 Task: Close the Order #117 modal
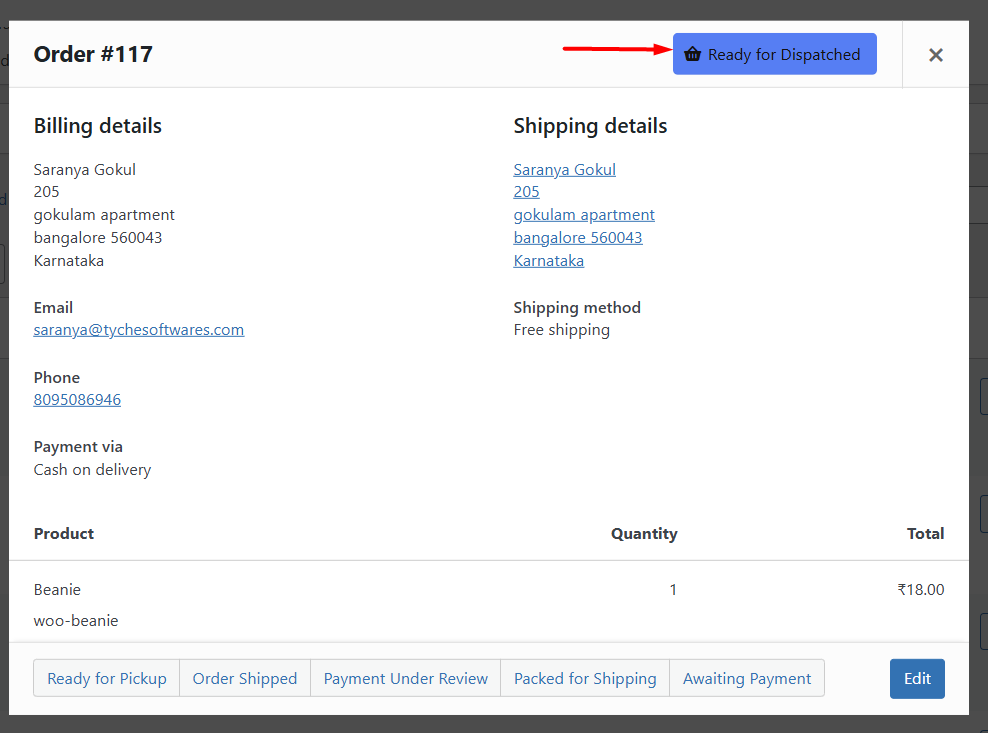click(x=935, y=55)
